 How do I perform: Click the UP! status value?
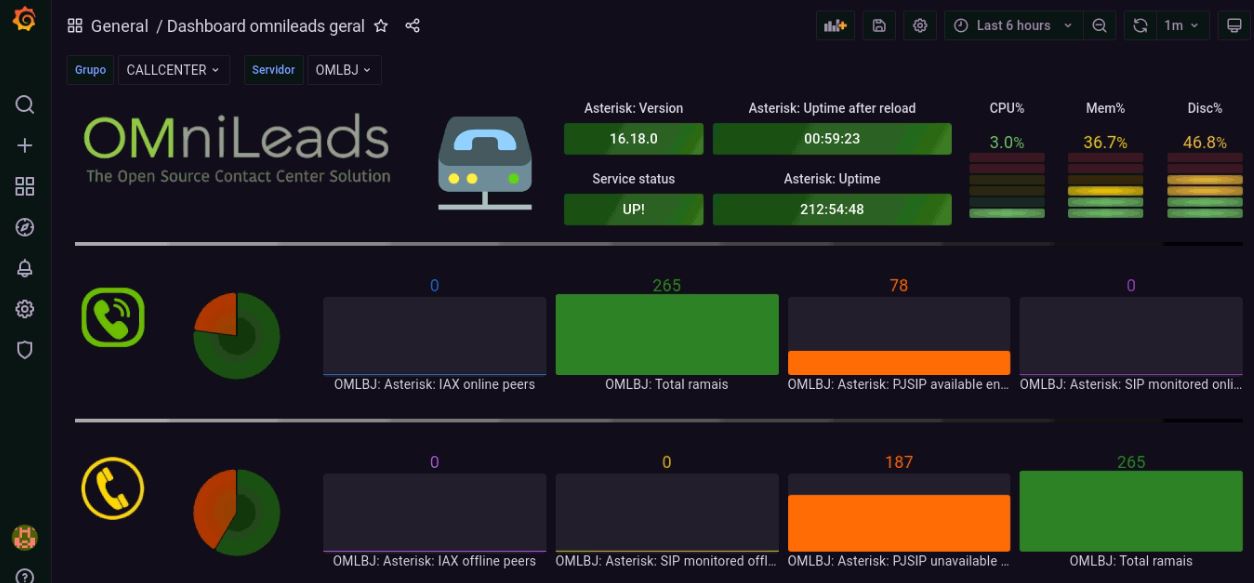click(634, 210)
